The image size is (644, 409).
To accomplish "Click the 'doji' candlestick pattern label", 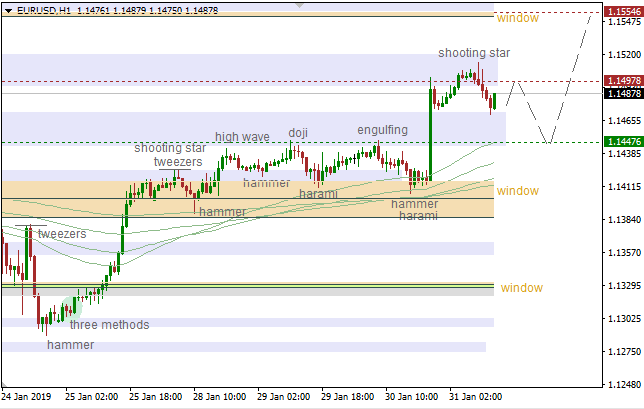I will tap(298, 132).
